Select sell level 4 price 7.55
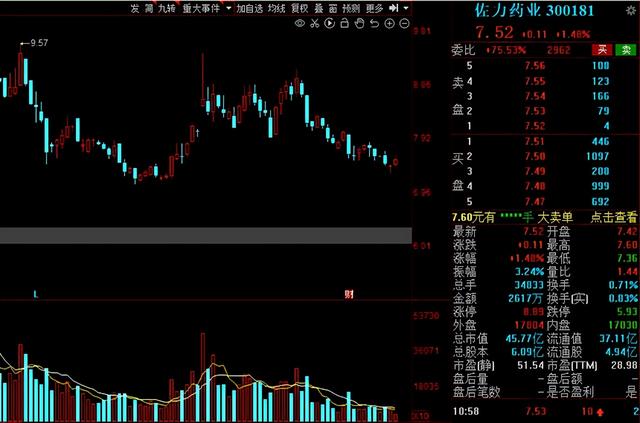This screenshot has width=640, height=423. 535,81
